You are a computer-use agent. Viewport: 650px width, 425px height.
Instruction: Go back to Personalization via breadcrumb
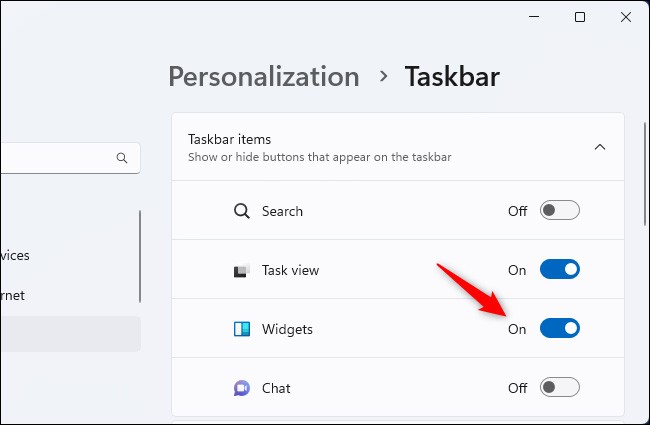(x=263, y=76)
